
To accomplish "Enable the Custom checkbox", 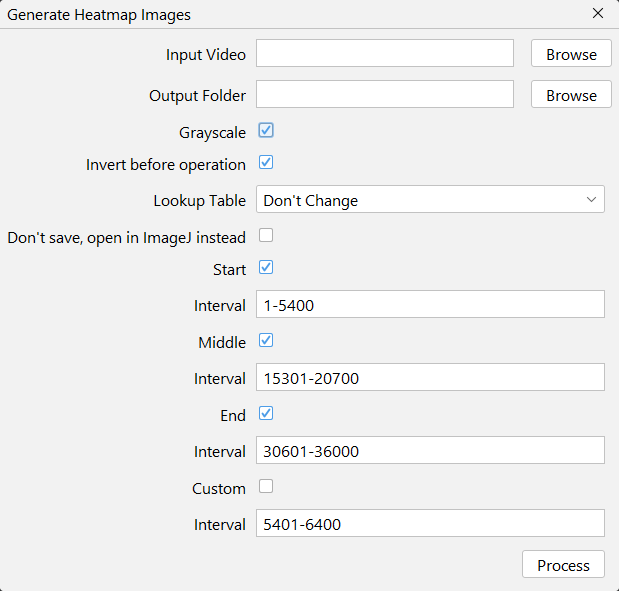I will tap(266, 486).
